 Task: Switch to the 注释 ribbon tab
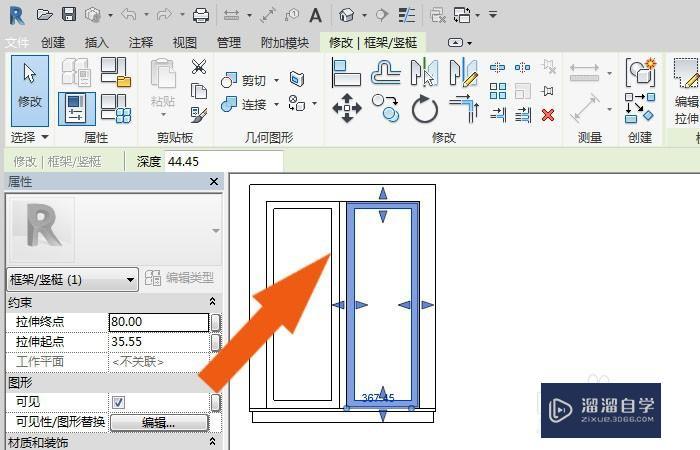pos(141,42)
